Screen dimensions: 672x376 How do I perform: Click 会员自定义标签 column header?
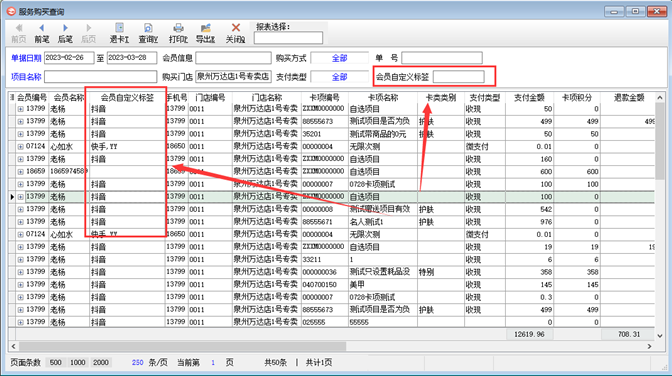[127, 98]
